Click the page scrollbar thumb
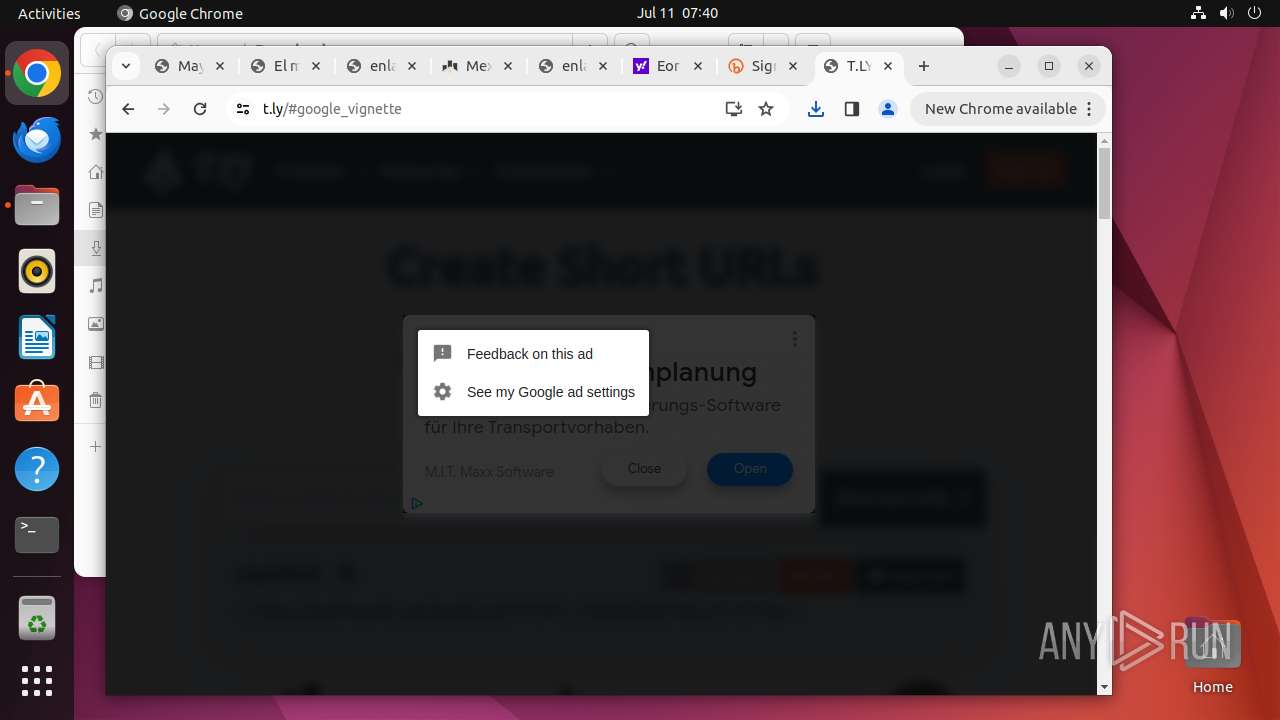 1104,183
